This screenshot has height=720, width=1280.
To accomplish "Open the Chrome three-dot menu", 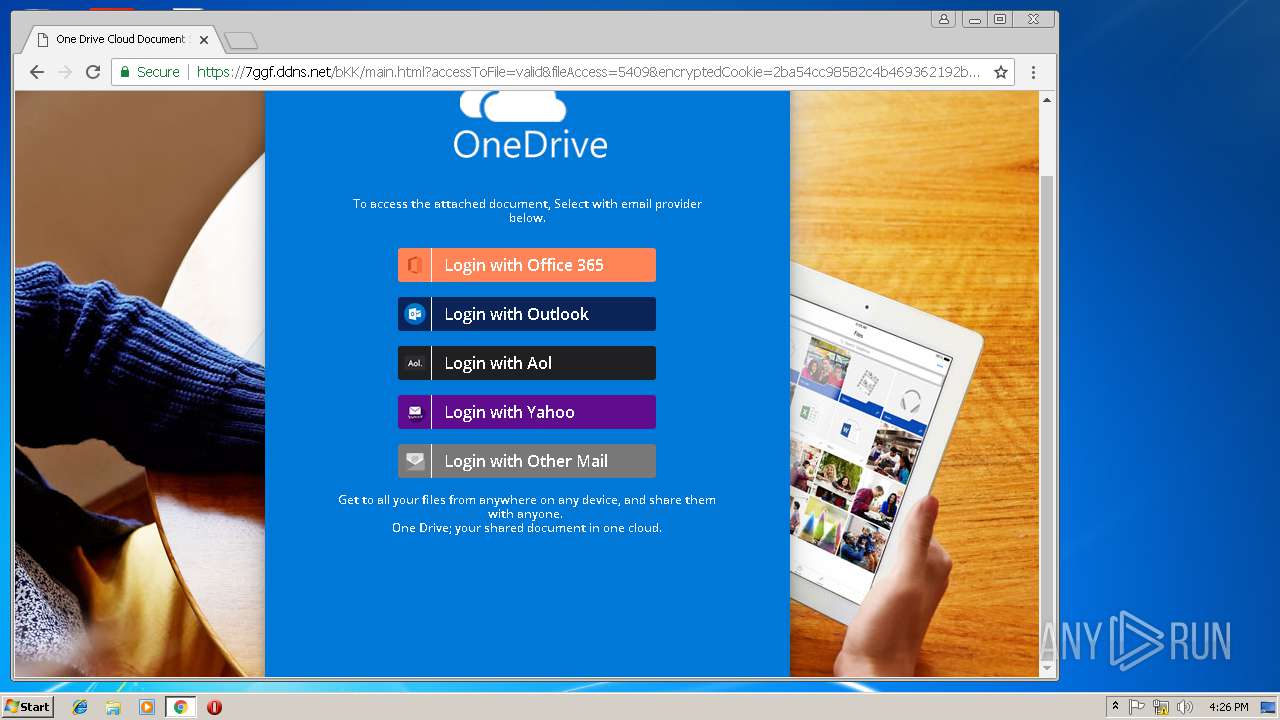I will [x=1033, y=72].
